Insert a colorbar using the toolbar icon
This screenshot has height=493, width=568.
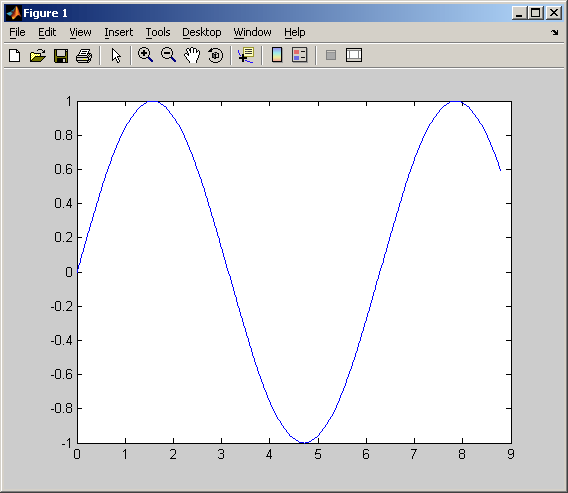(277, 55)
